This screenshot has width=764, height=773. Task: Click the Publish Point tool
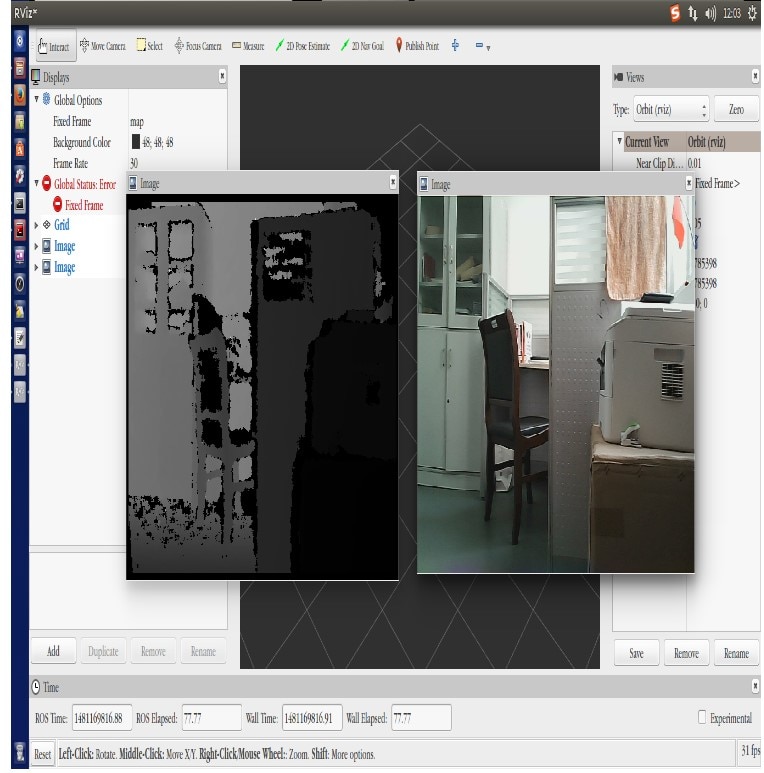pos(417,46)
